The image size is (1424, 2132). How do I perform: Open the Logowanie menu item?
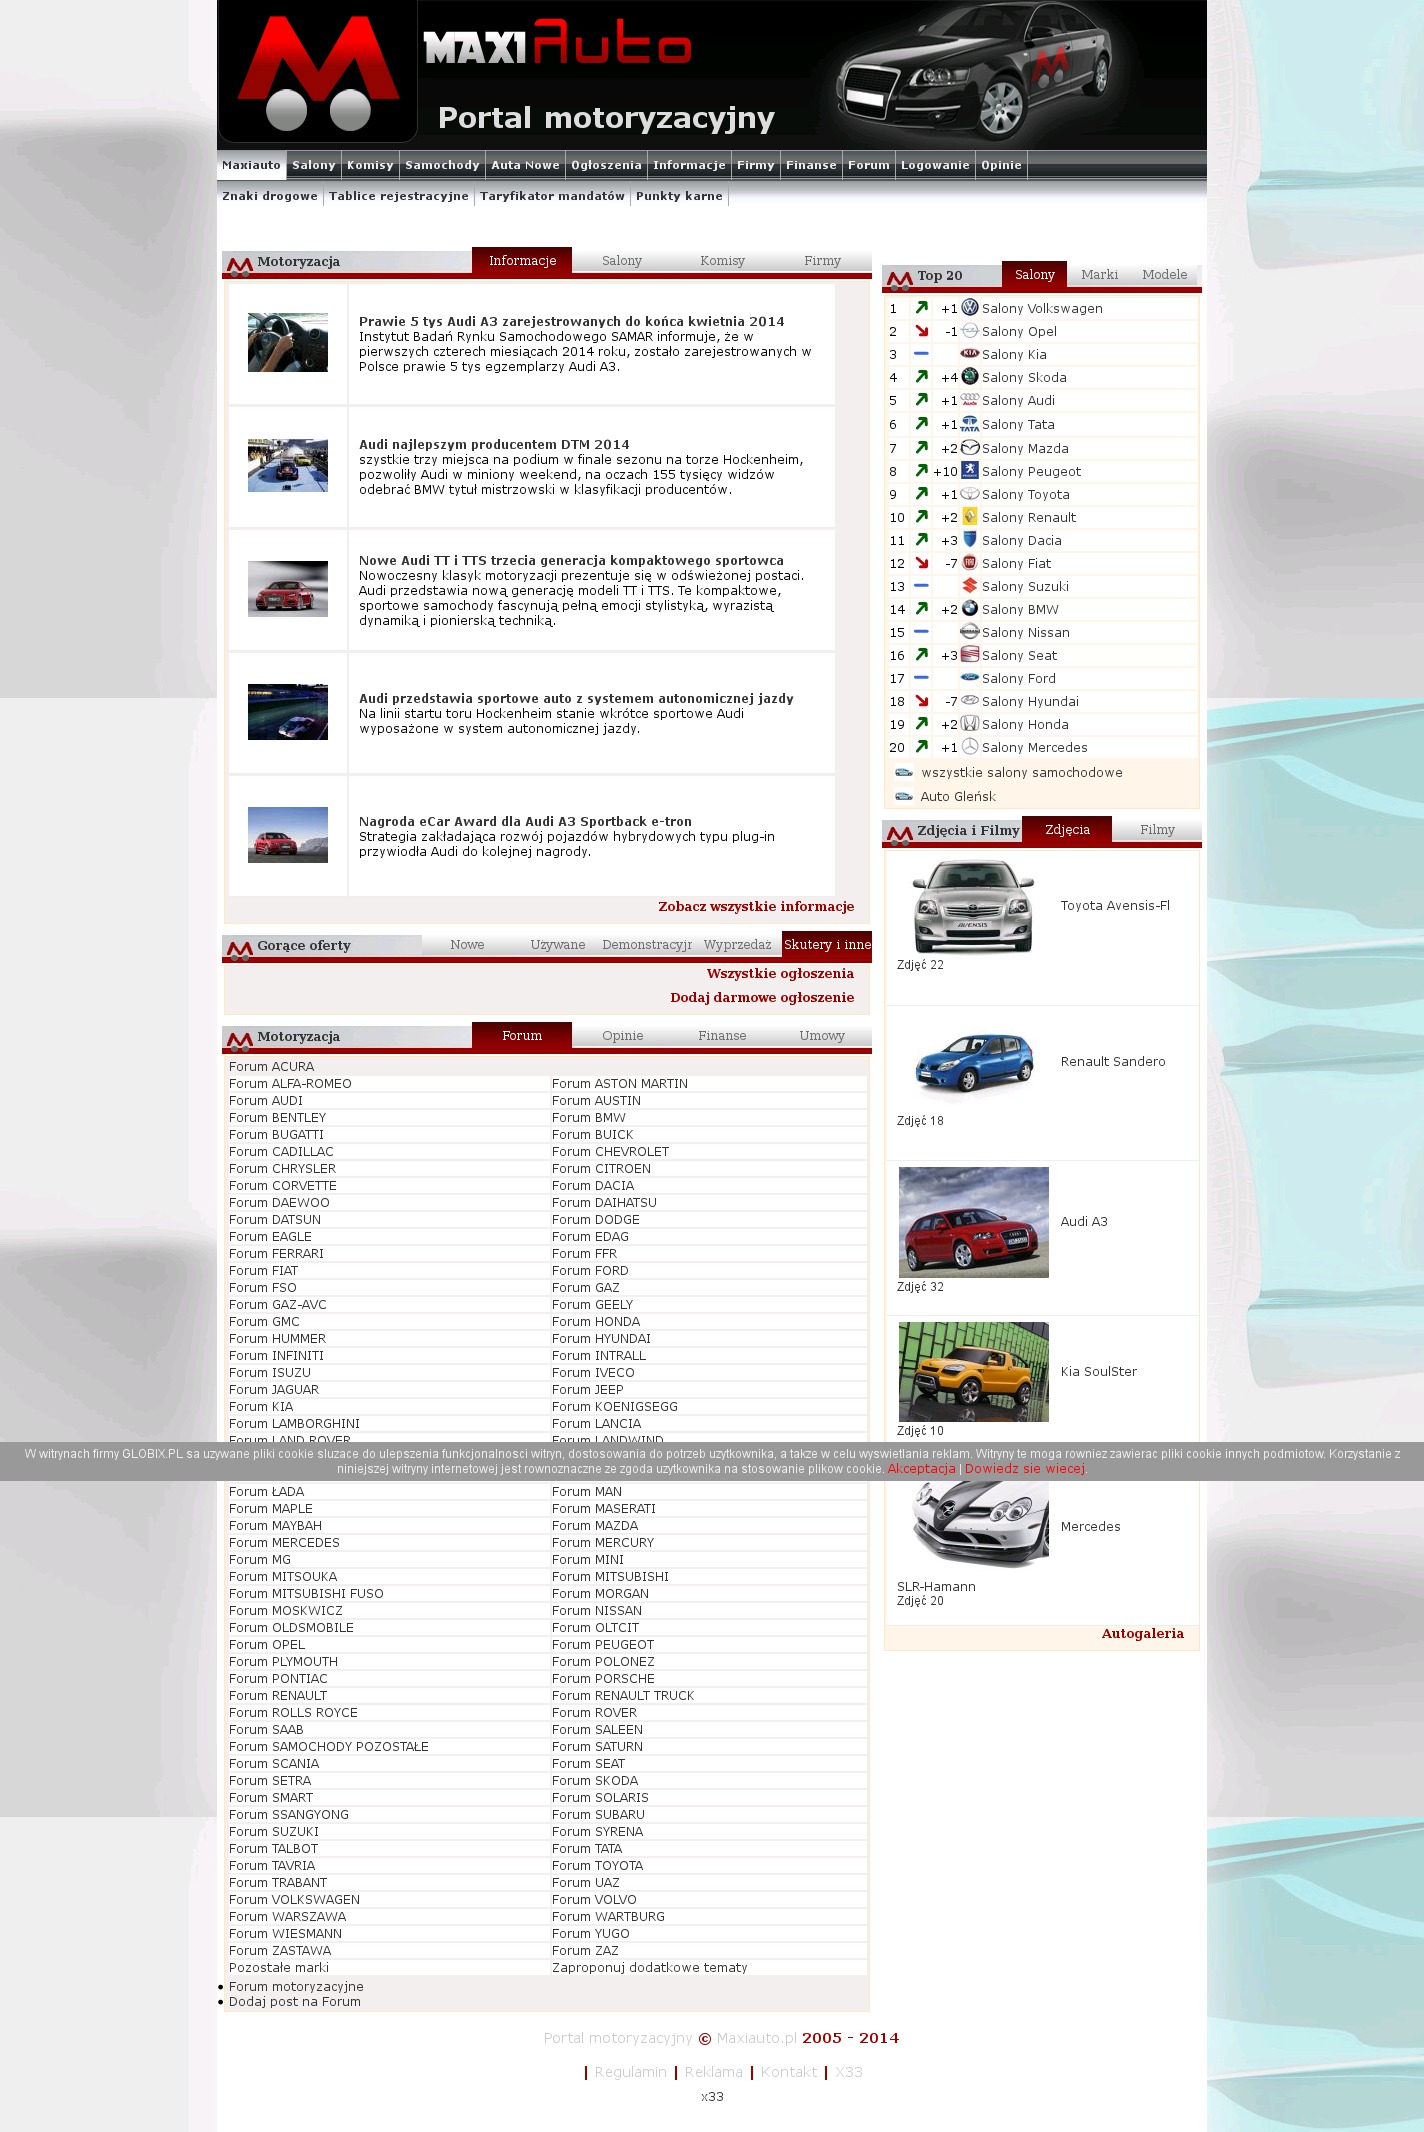pos(935,165)
